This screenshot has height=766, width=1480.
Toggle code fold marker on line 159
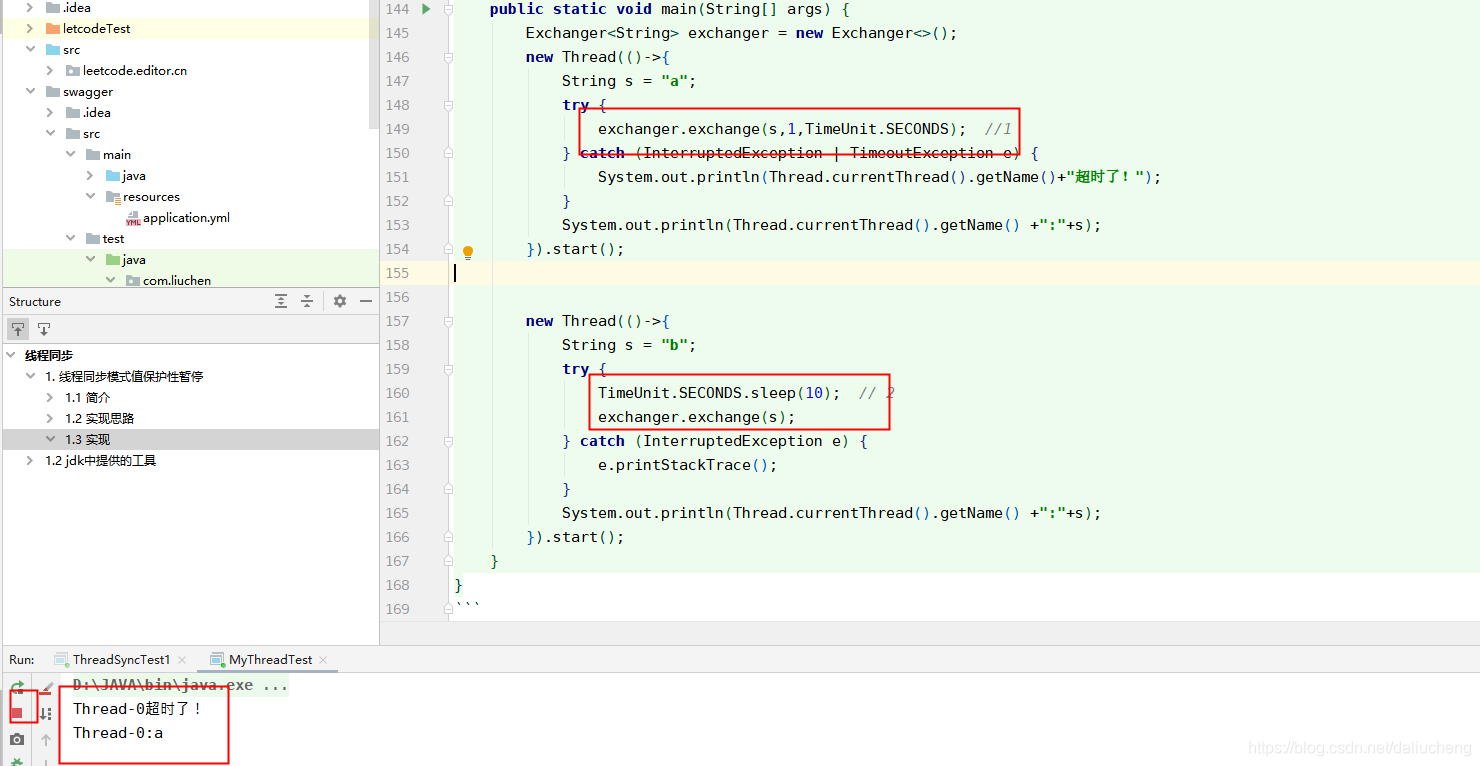(448, 369)
